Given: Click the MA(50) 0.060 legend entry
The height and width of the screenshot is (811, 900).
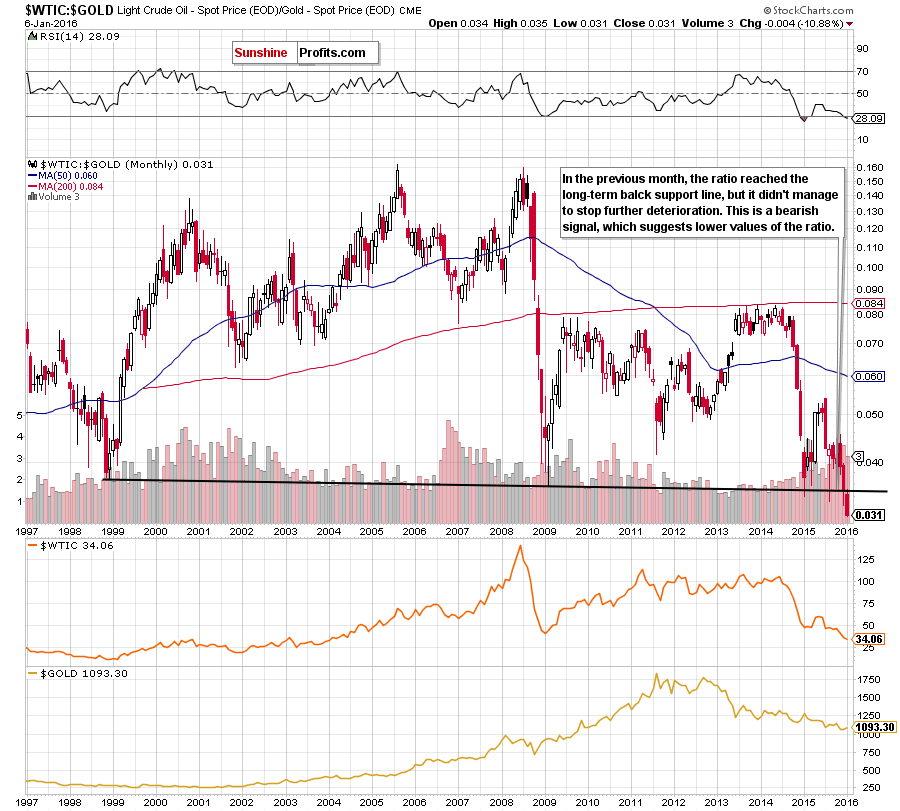Looking at the screenshot, I should coord(63,176).
